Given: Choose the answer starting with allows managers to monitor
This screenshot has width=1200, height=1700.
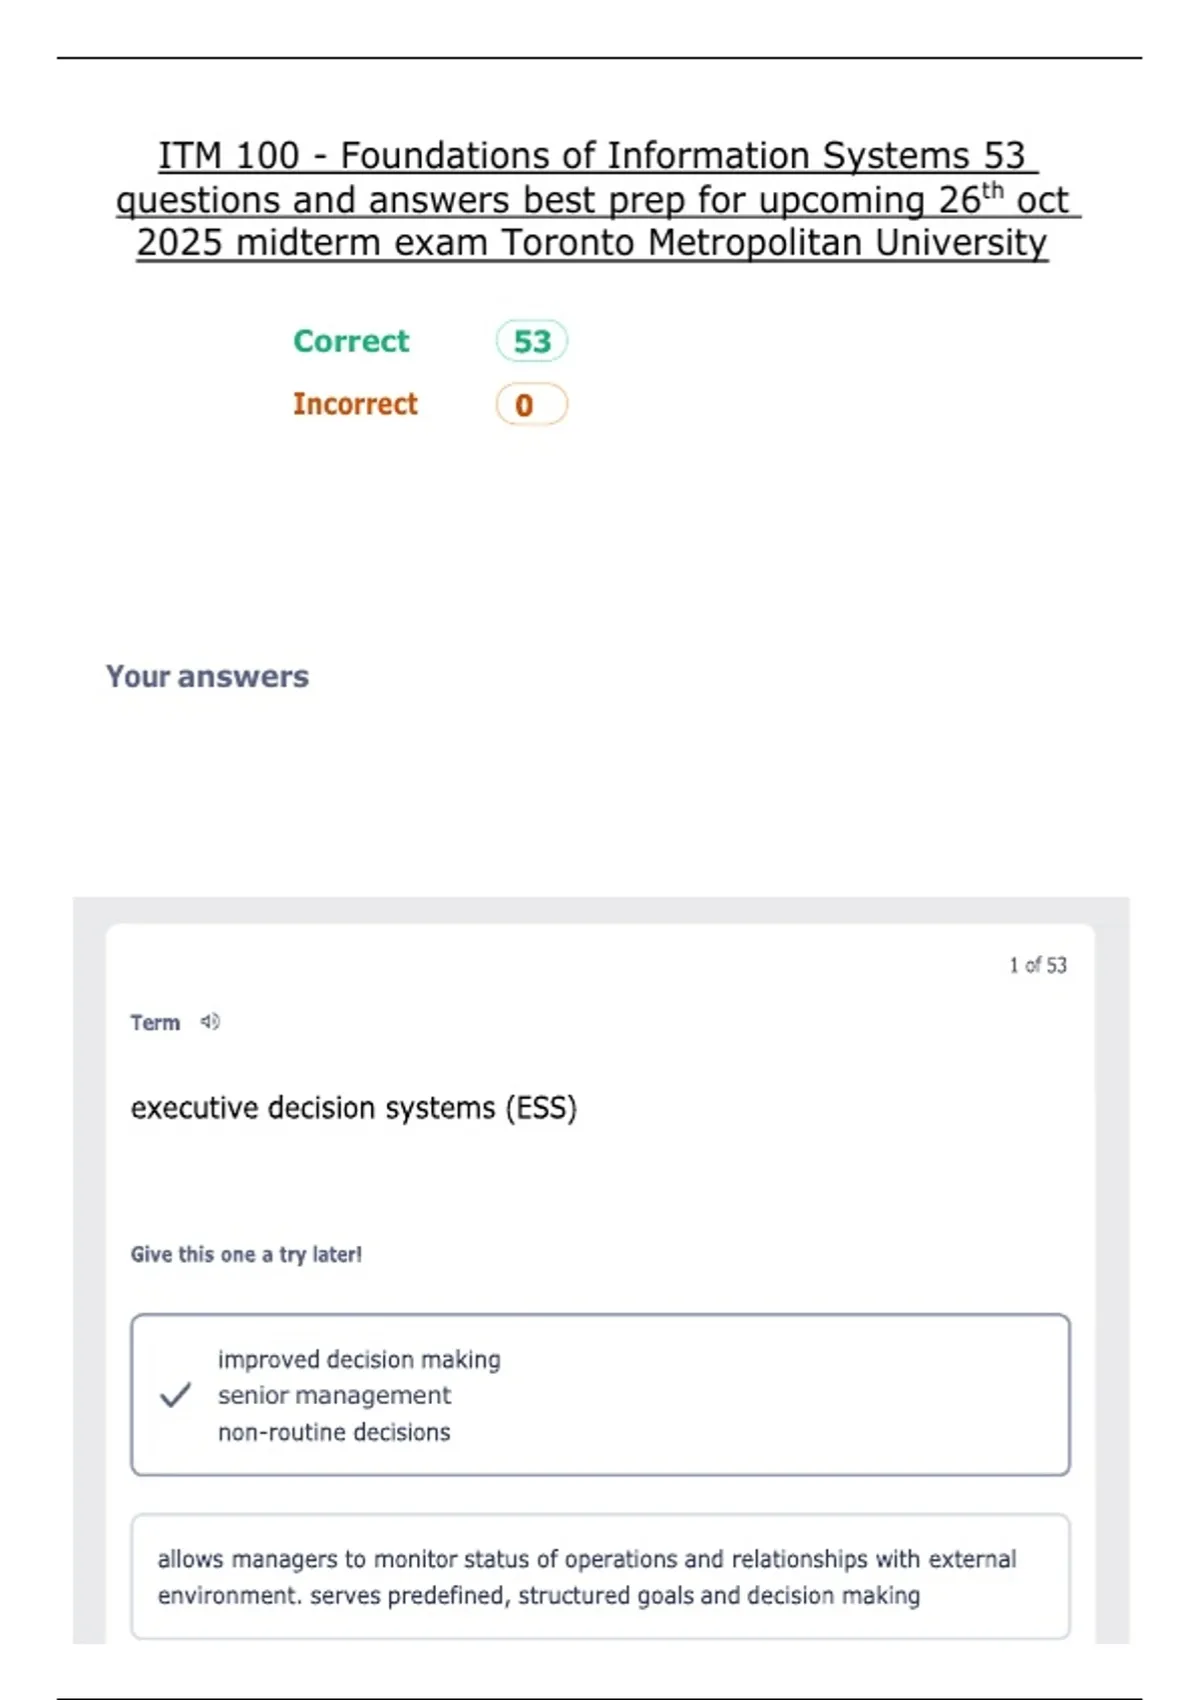Looking at the screenshot, I should click(600, 1577).
